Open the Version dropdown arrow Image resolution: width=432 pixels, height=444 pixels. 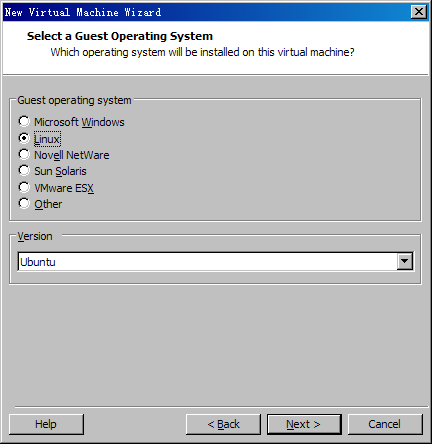[405, 261]
